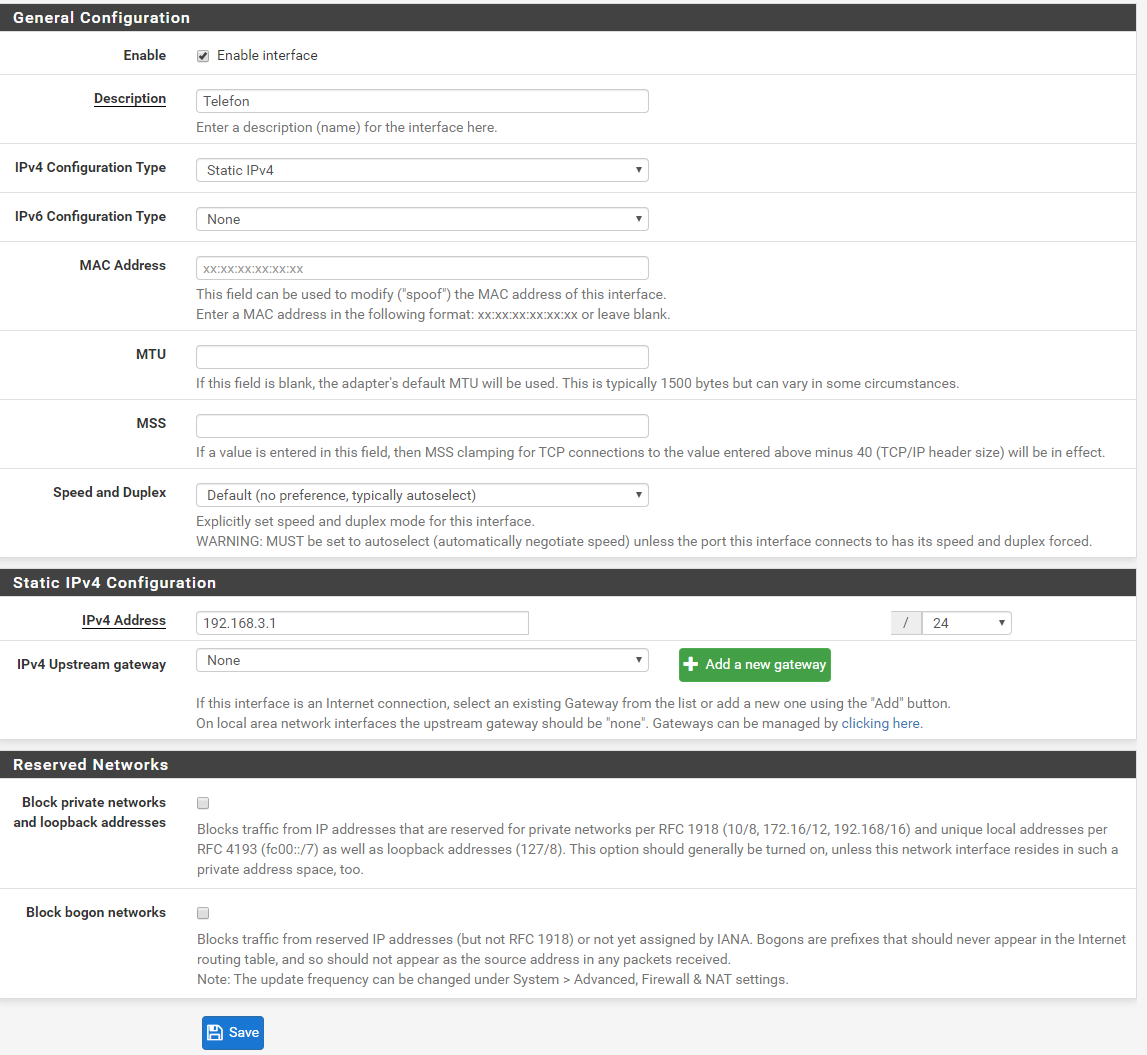Click the 'Enter a description (name)' help text
Image resolution: width=1147 pixels, height=1055 pixels.
coord(347,127)
